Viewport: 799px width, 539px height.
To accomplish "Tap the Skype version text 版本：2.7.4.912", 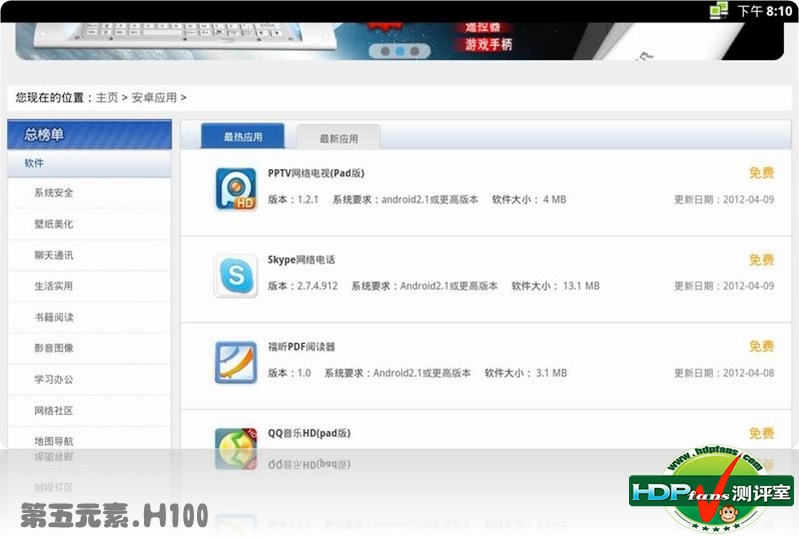I will pyautogui.click(x=303, y=286).
